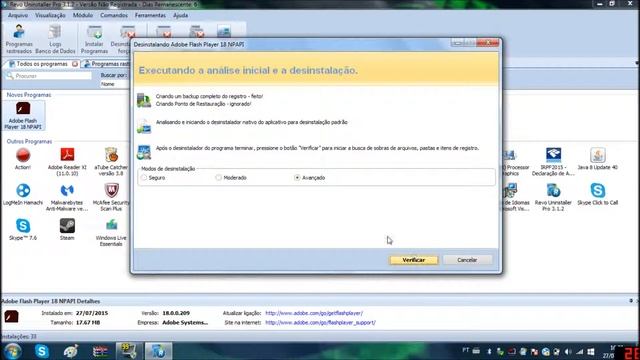Viewport: 640px width, 360px height.
Task: Open the Arquivo menu
Action: point(18,15)
